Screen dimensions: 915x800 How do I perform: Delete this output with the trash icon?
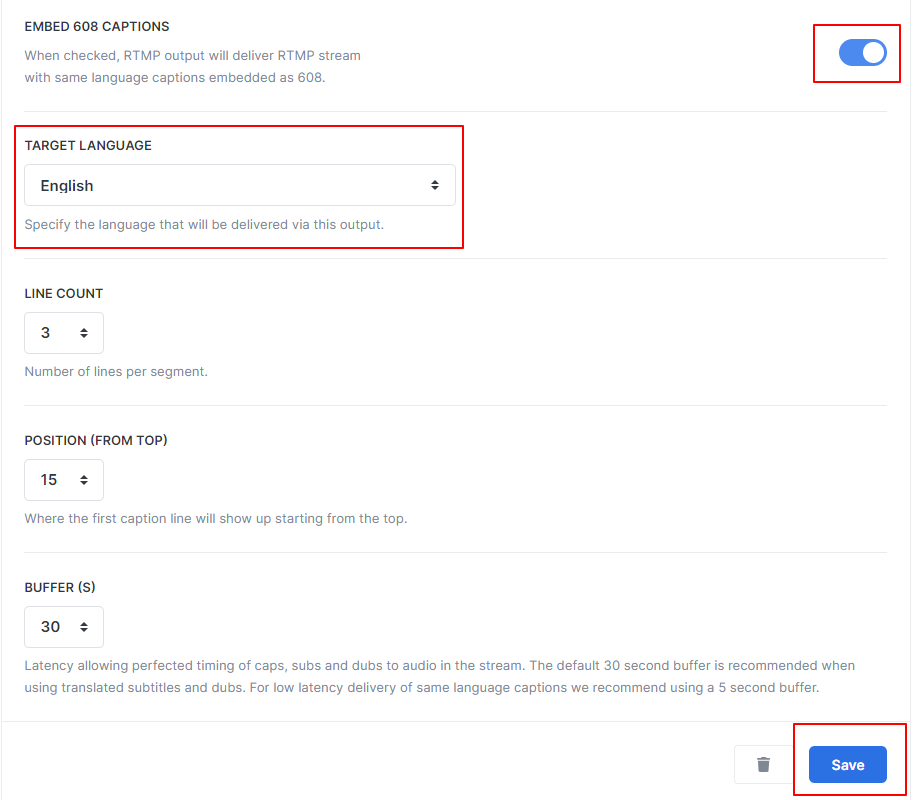[763, 764]
